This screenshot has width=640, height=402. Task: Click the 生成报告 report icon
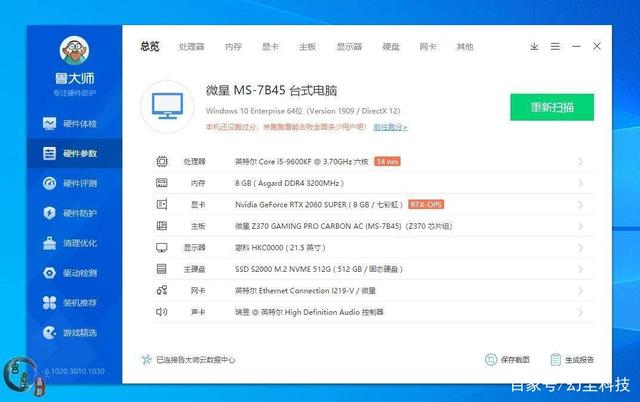(556, 360)
